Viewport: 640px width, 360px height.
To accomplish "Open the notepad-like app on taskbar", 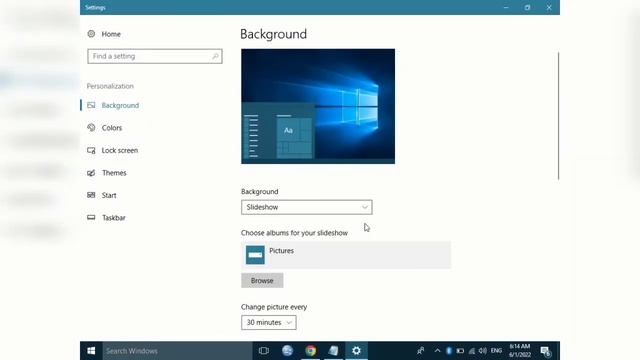I will [333, 351].
